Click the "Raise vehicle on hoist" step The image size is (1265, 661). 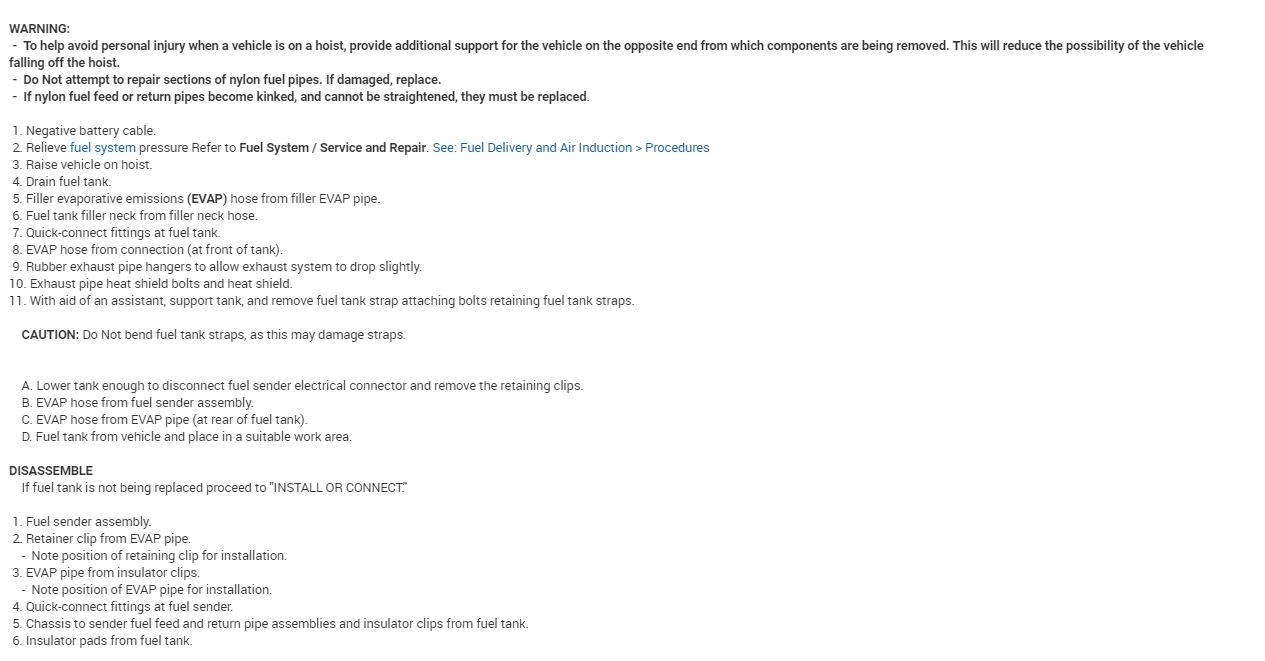tap(88, 165)
